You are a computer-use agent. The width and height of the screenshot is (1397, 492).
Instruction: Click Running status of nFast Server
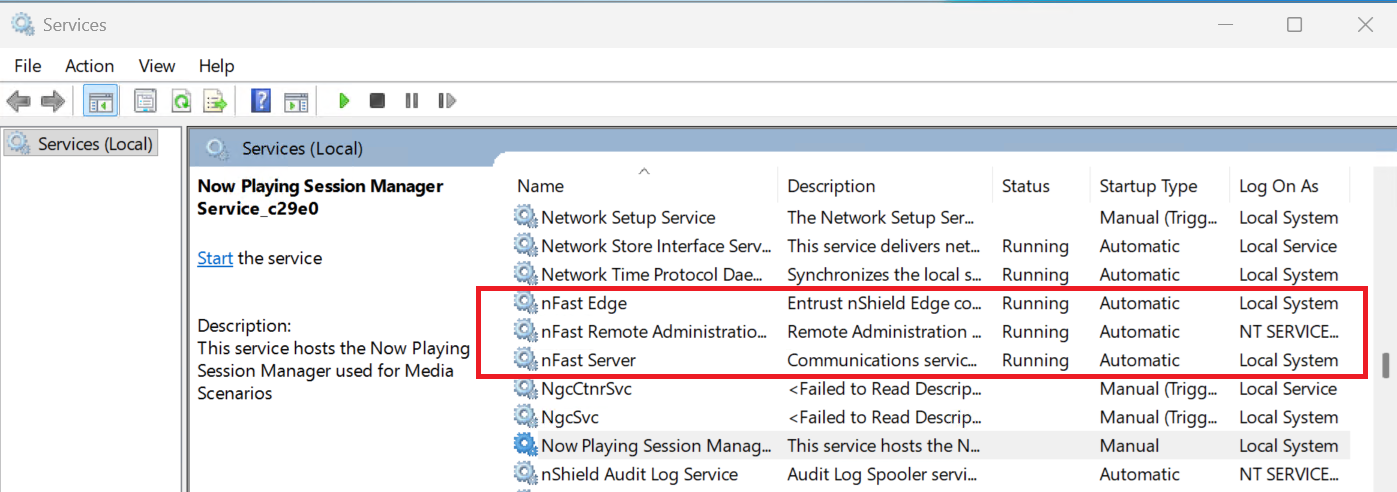(x=1035, y=360)
